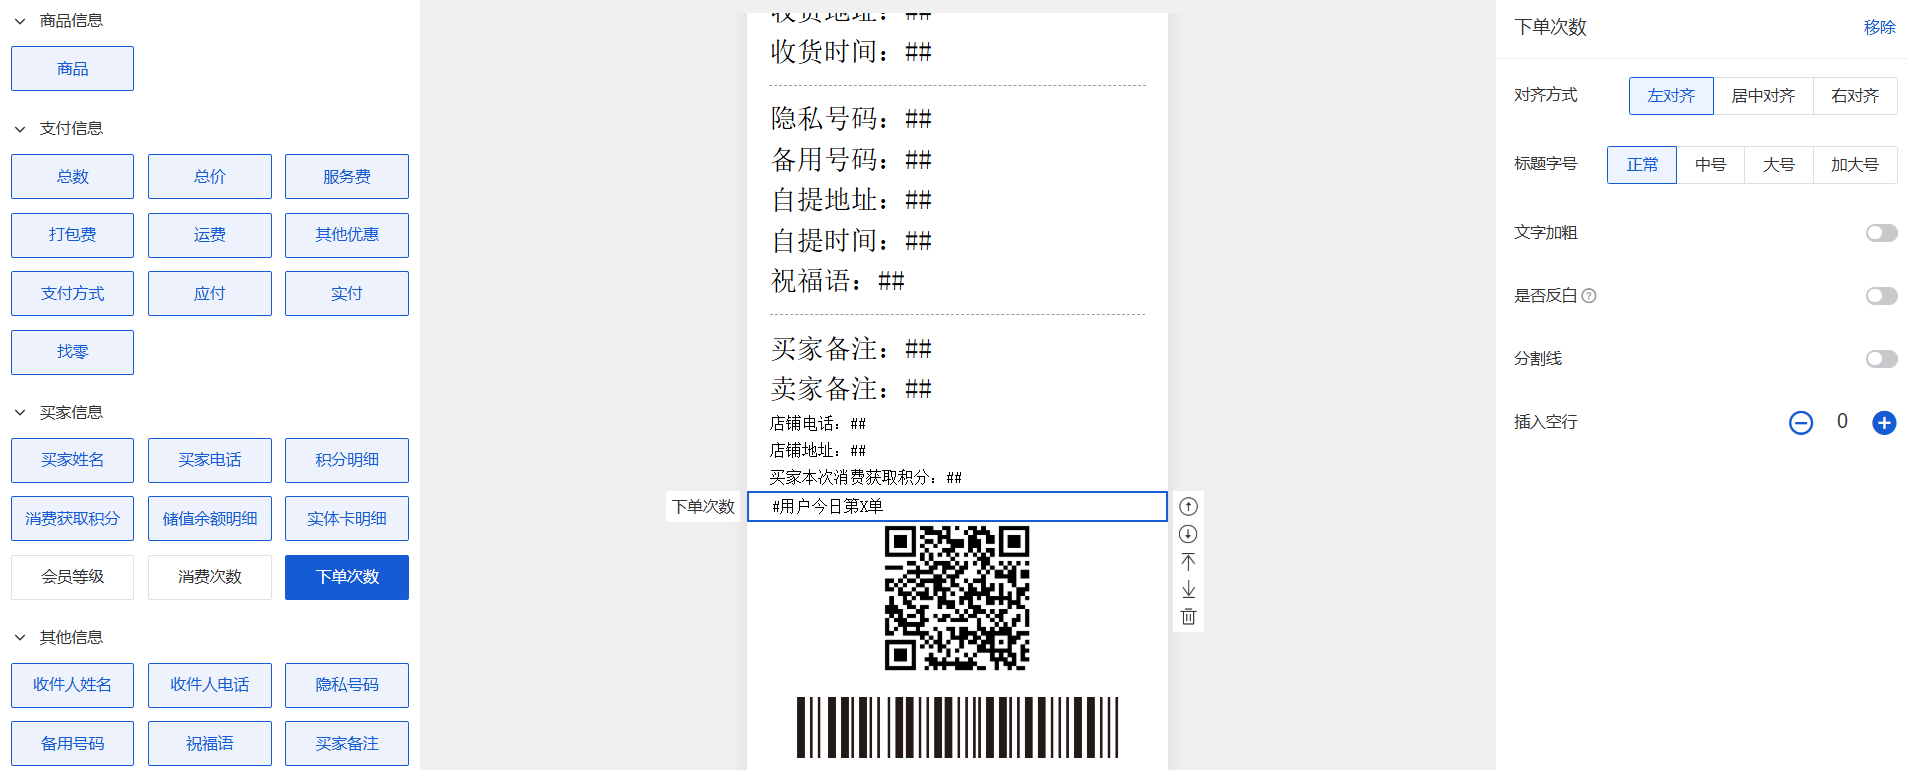Click the help icon beside 是否反白

pos(1589,296)
